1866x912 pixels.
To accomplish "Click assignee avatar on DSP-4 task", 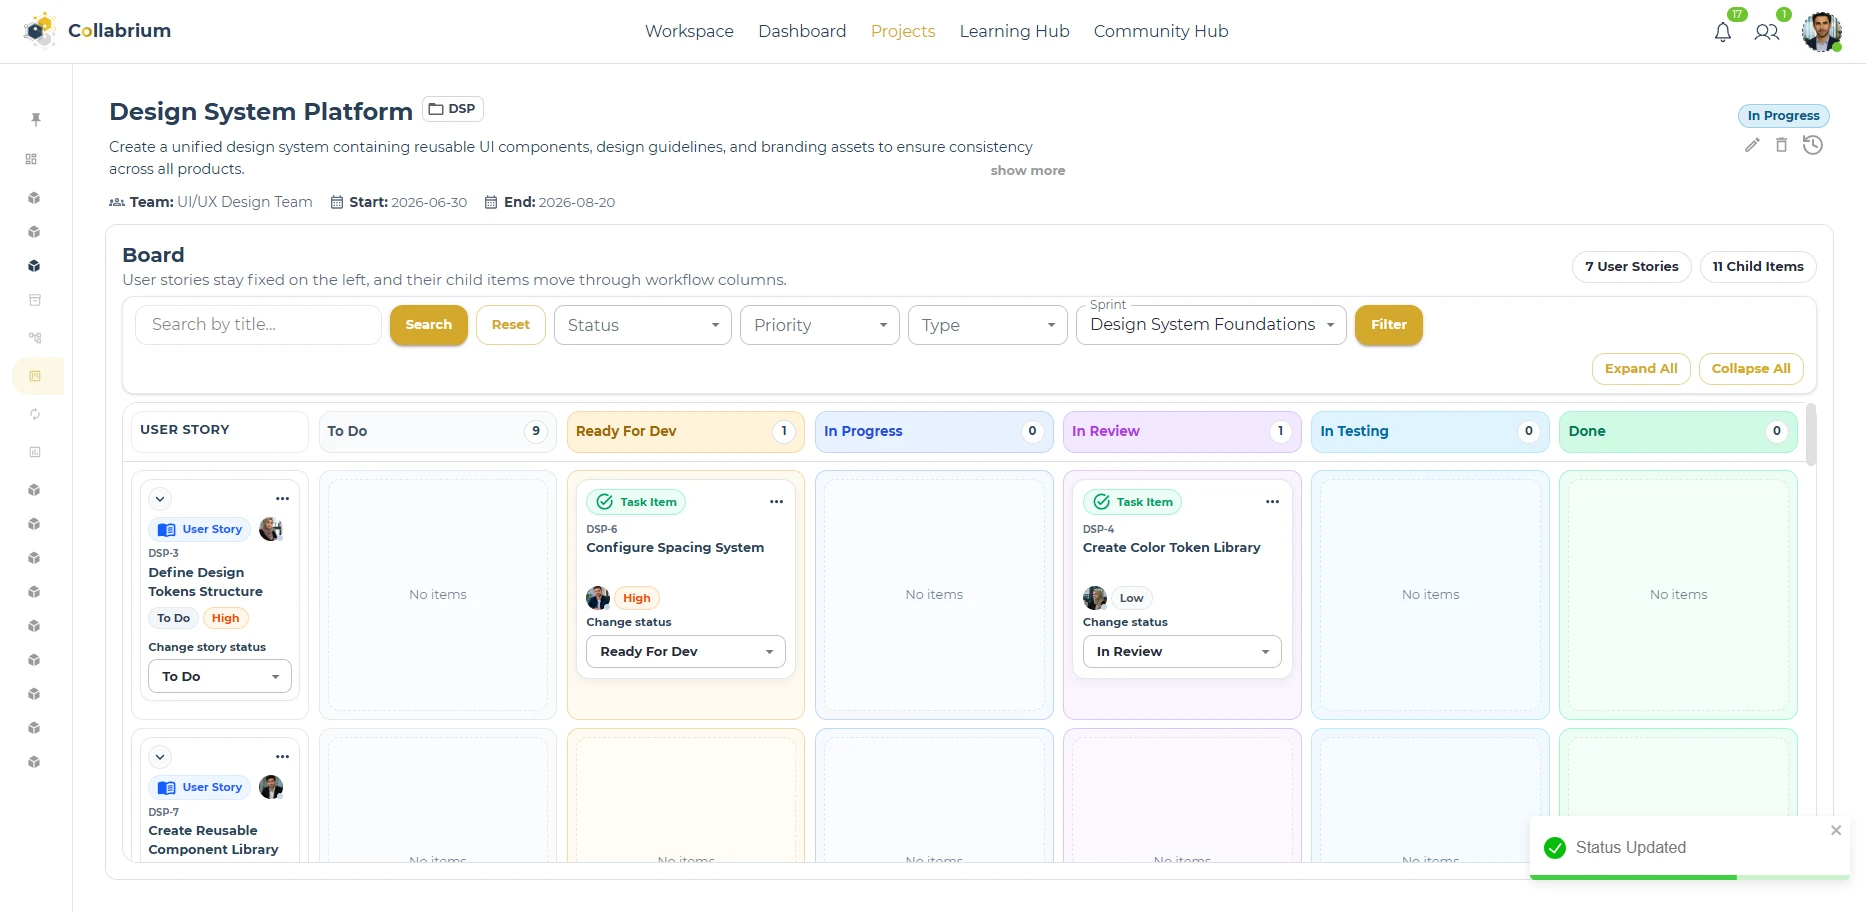I will 1095,598.
